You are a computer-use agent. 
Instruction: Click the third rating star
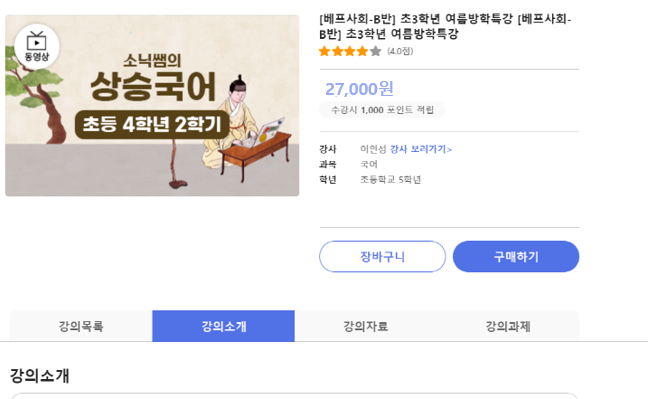click(x=350, y=51)
